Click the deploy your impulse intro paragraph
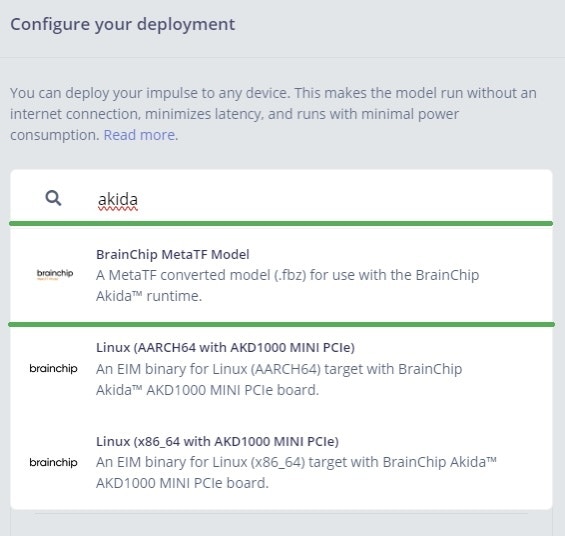565x536 pixels. point(273,114)
